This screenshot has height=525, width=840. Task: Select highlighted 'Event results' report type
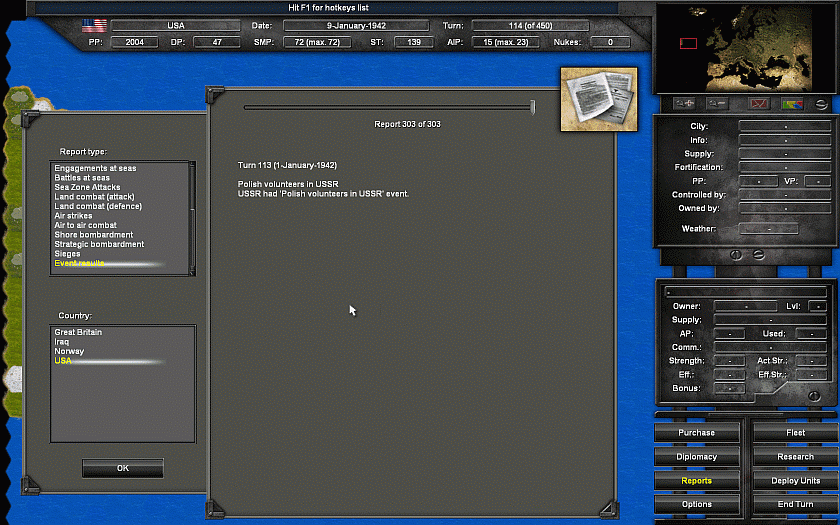(x=79, y=263)
